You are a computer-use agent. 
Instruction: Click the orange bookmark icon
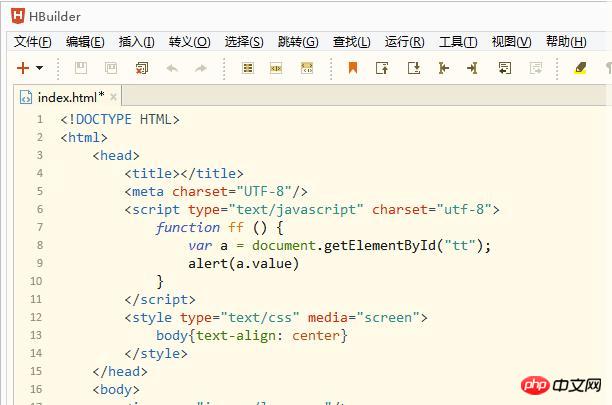coord(353,68)
